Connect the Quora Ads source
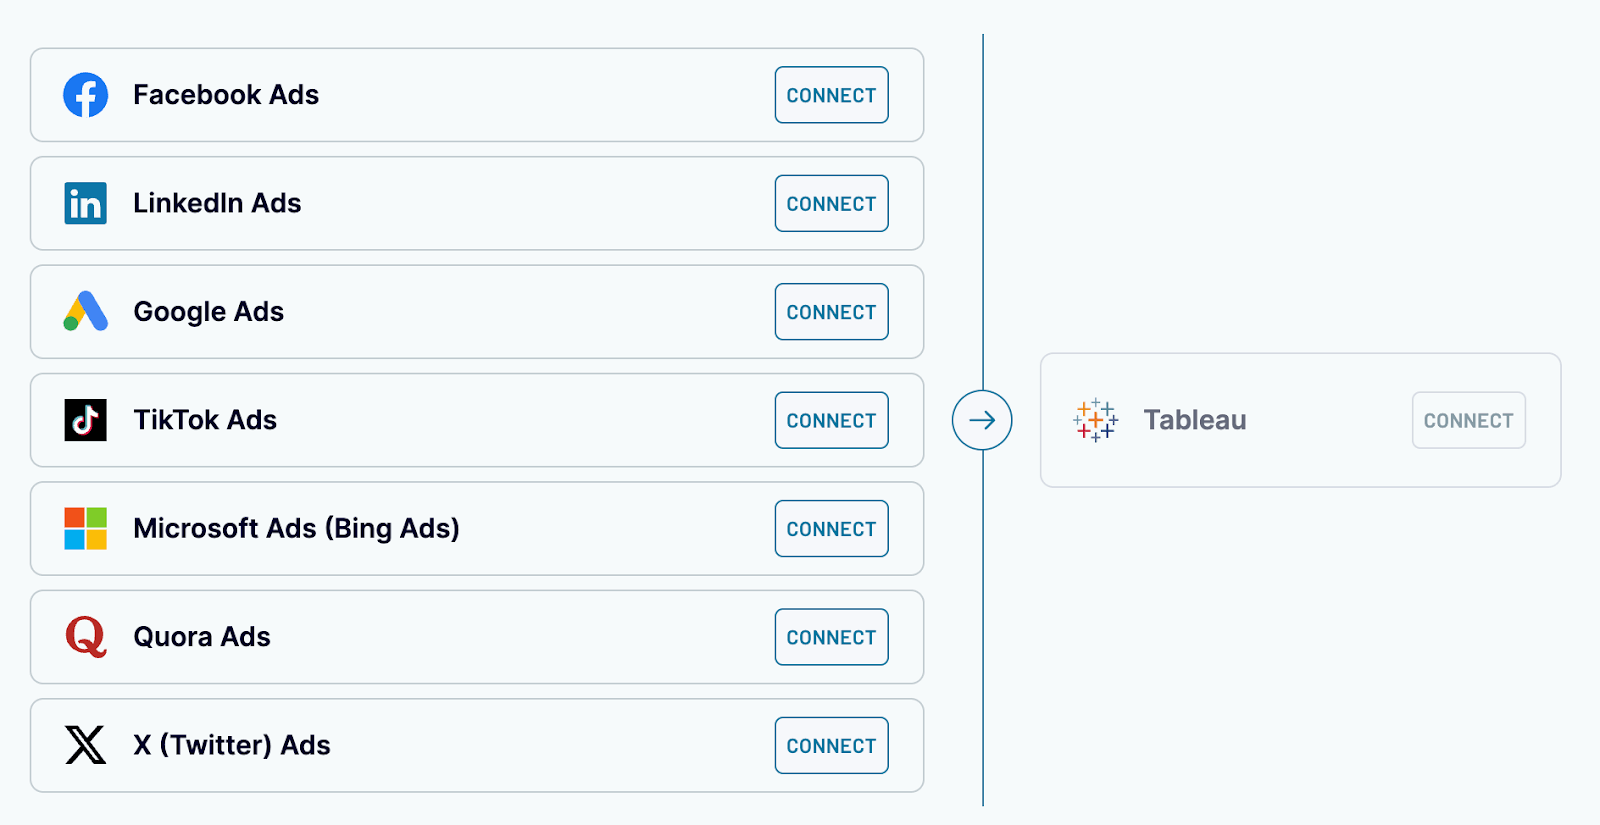Viewport: 1600px width, 825px height. point(831,637)
